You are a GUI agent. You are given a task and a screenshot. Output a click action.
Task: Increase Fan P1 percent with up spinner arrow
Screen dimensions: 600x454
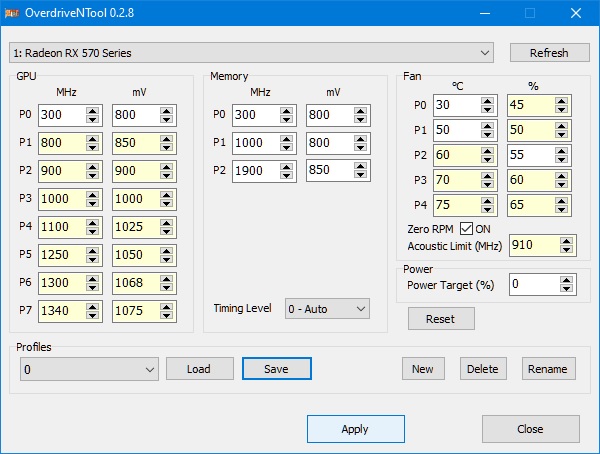point(561,126)
